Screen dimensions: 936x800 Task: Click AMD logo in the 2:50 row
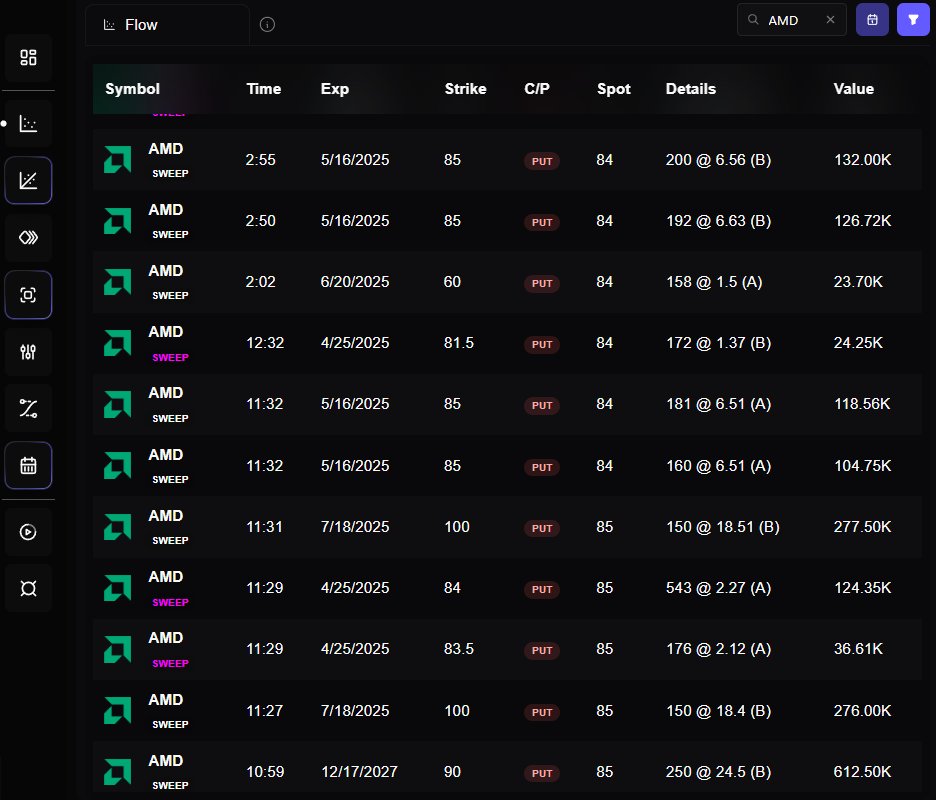(118, 221)
